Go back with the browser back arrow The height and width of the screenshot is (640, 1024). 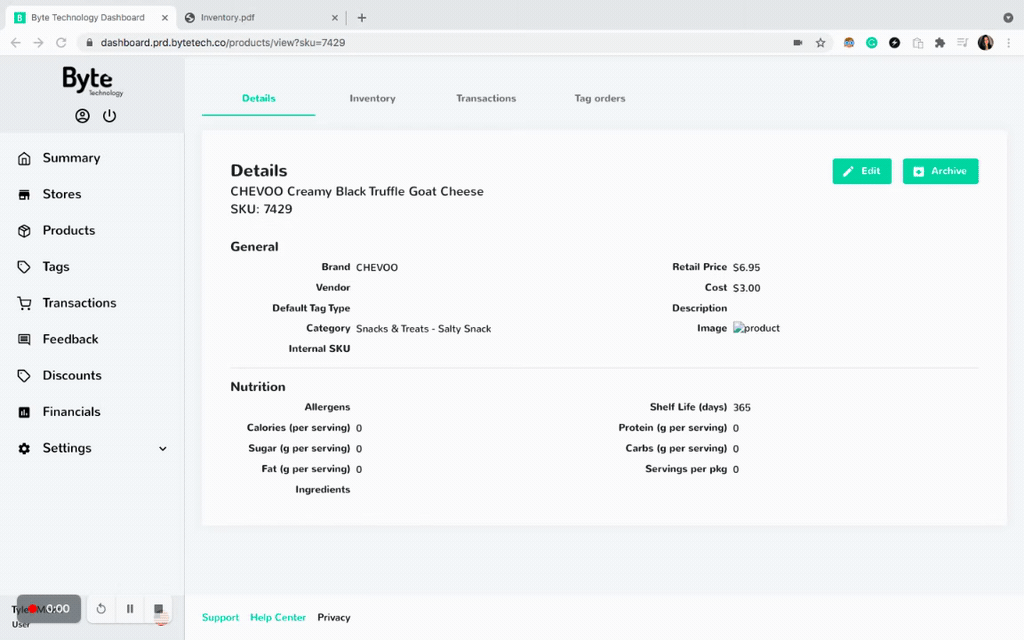[x=16, y=42]
